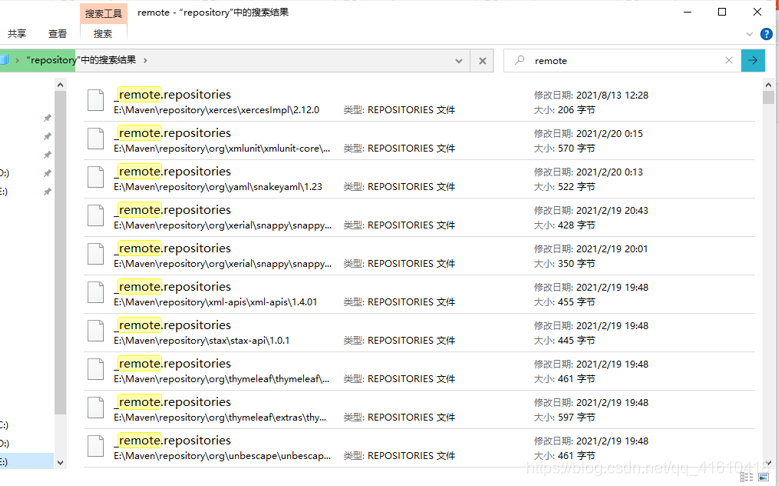Select the file icon of the thymeleaf 461-byte entry
779x486 pixels.
[x=95, y=369]
